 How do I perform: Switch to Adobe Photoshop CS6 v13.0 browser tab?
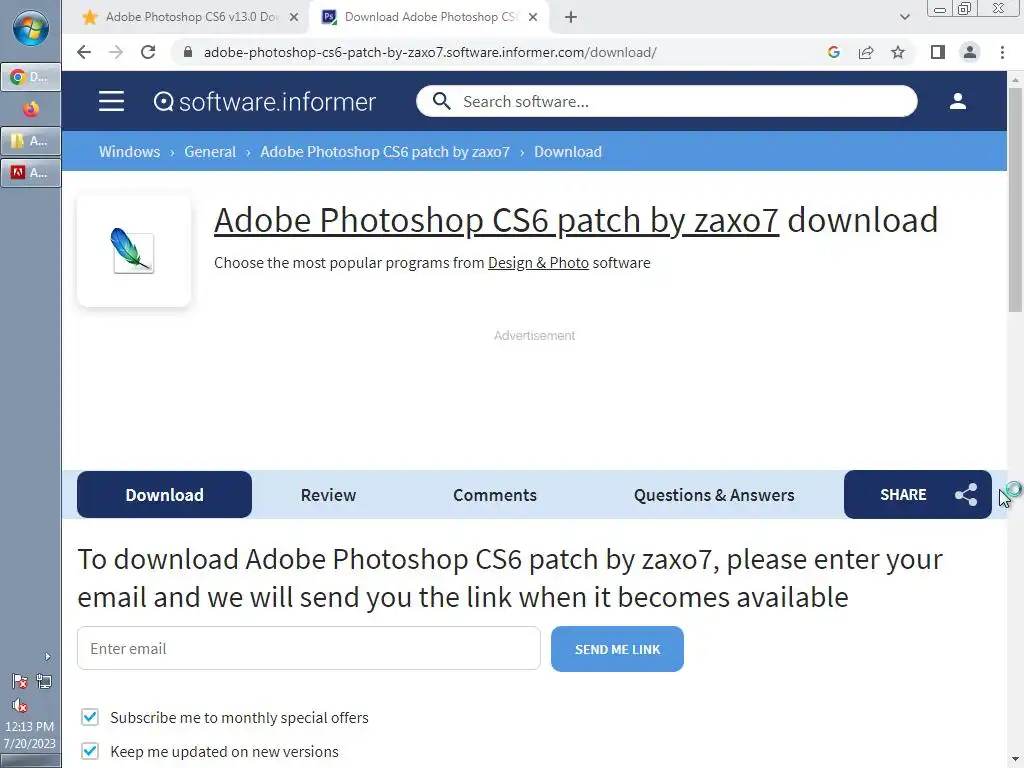tap(191, 17)
